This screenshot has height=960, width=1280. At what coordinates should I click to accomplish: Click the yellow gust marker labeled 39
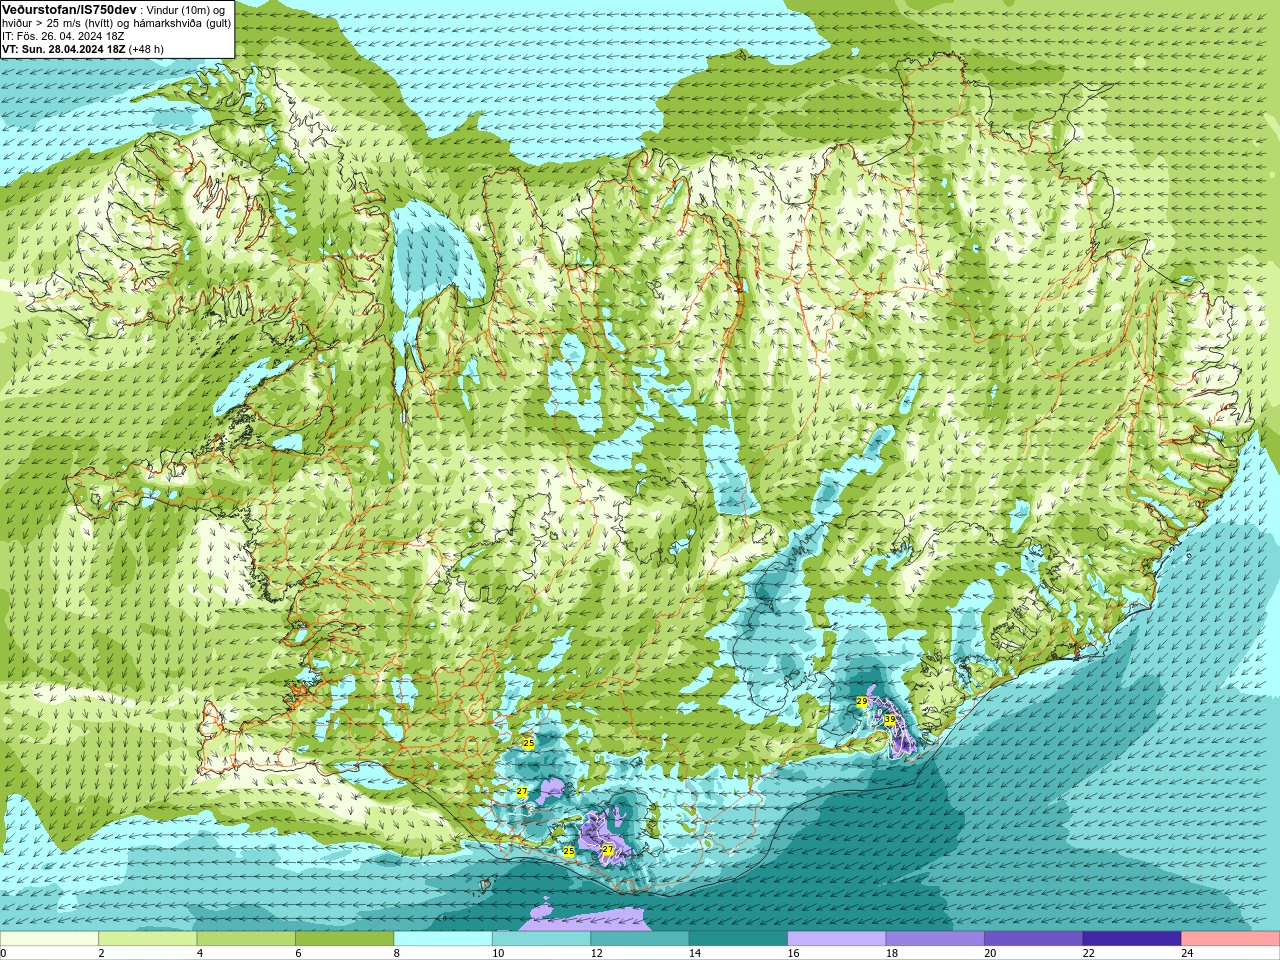(x=890, y=720)
